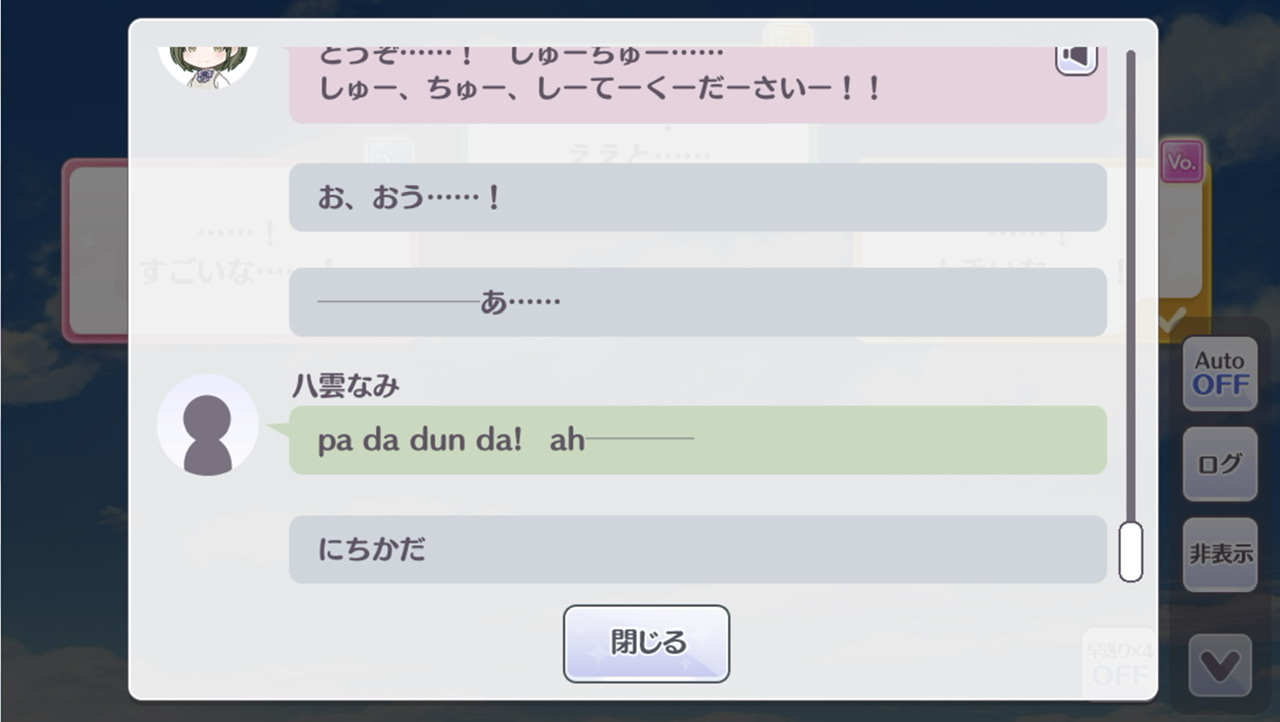Choose the left すごいな choice card behind the log
Viewport: 1280px width, 722px height.
point(96,250)
